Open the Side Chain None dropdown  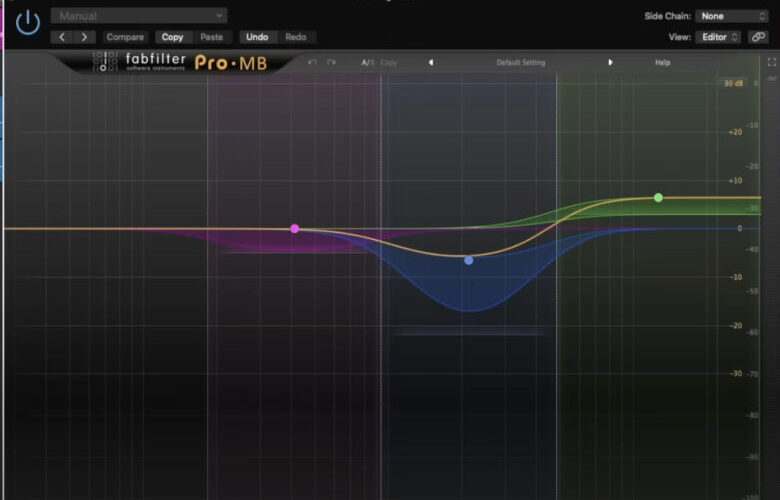point(732,16)
